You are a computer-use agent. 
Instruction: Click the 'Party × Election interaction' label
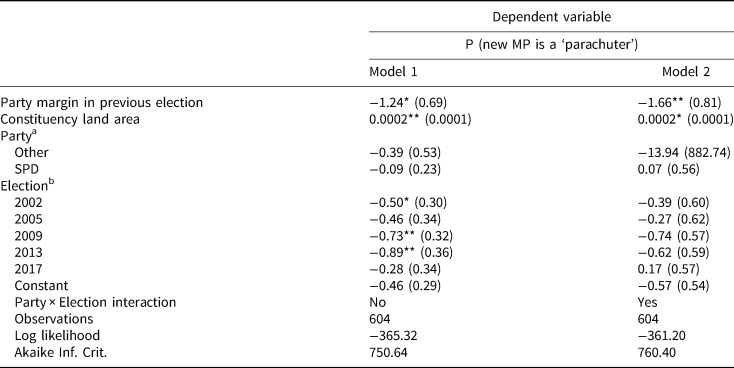(x=95, y=302)
